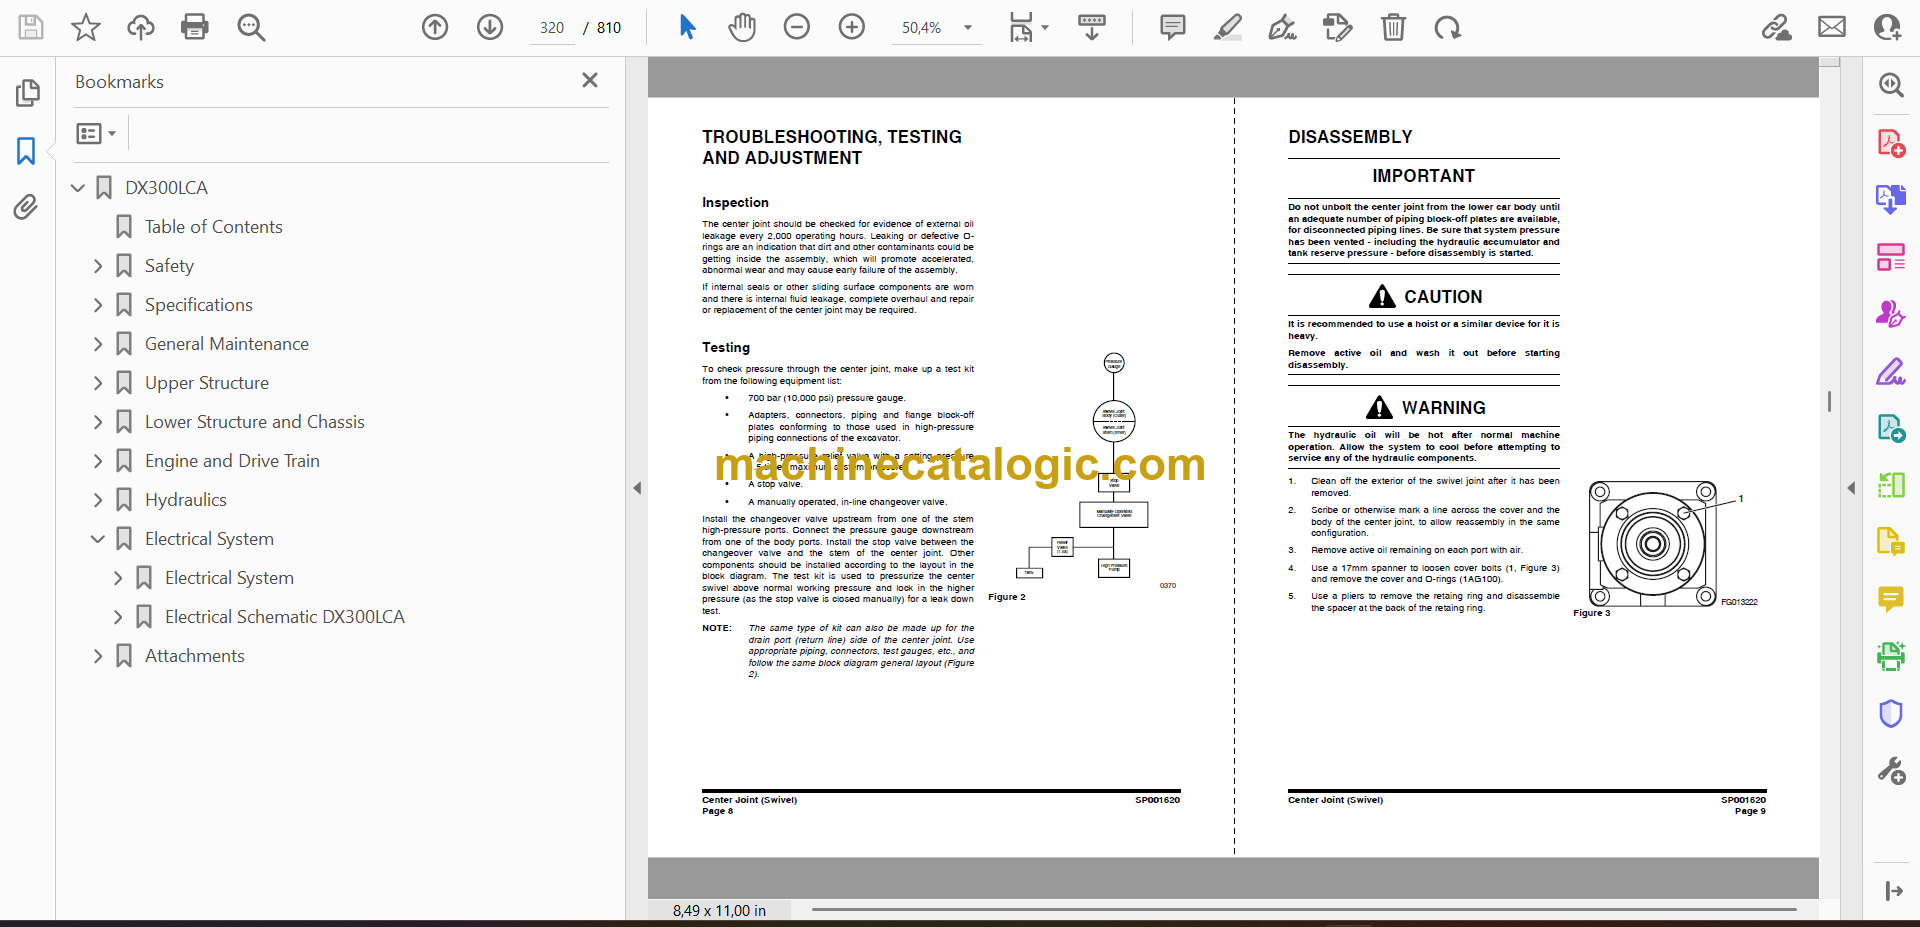Save the file with the floppy icon

point(31,27)
